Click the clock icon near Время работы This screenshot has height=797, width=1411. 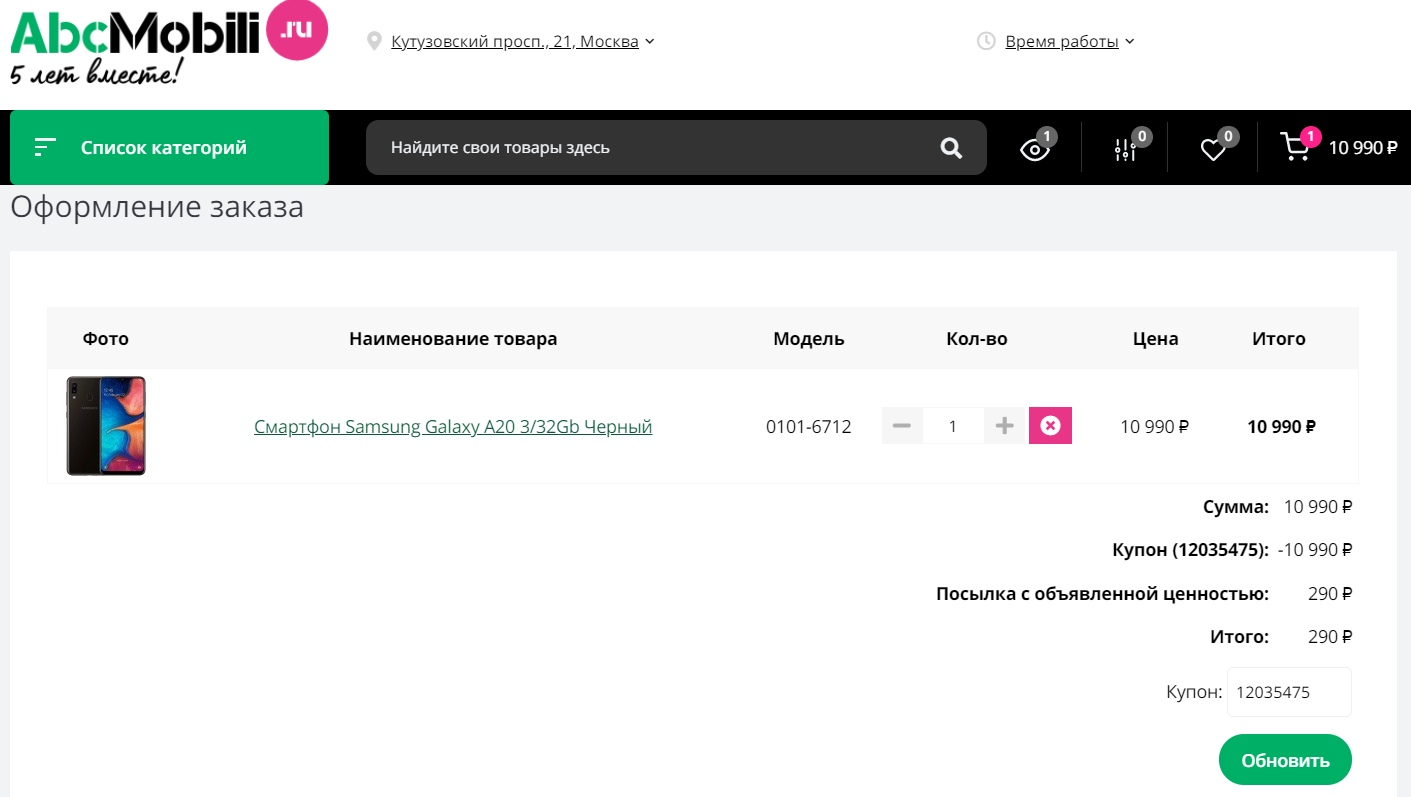click(986, 41)
